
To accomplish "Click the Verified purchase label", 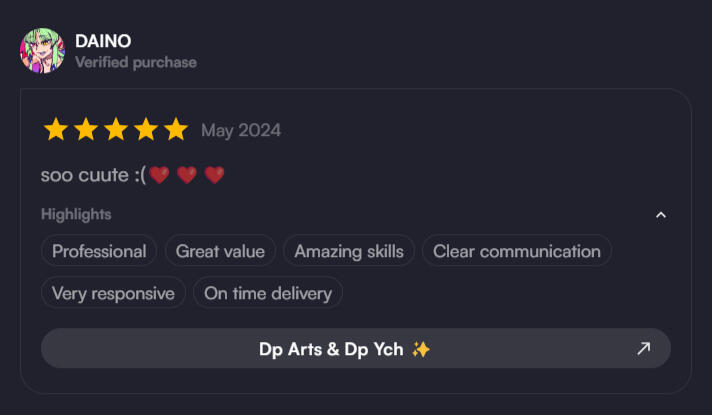I will pos(136,62).
